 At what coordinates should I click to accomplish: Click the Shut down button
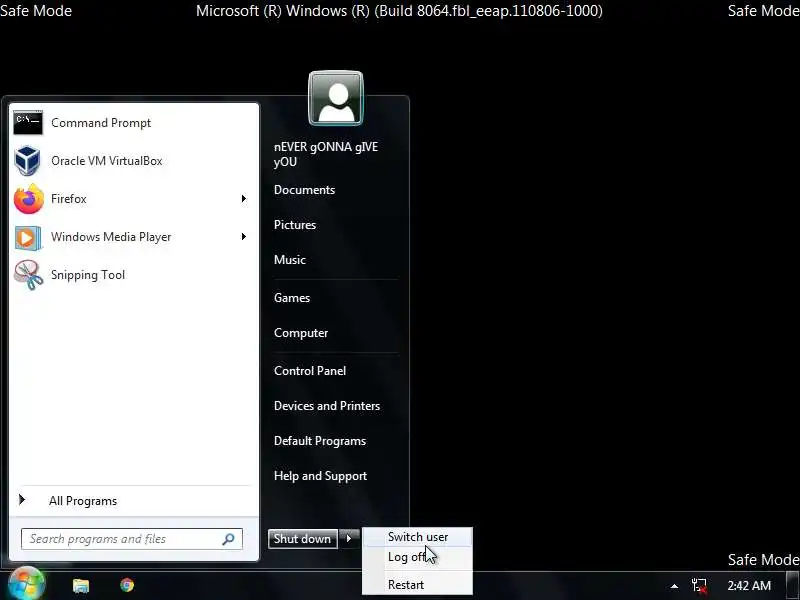click(303, 539)
